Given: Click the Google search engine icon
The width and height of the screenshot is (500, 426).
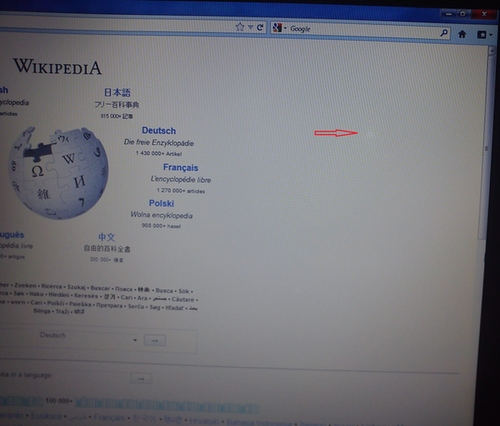Looking at the screenshot, I should coord(277,28).
